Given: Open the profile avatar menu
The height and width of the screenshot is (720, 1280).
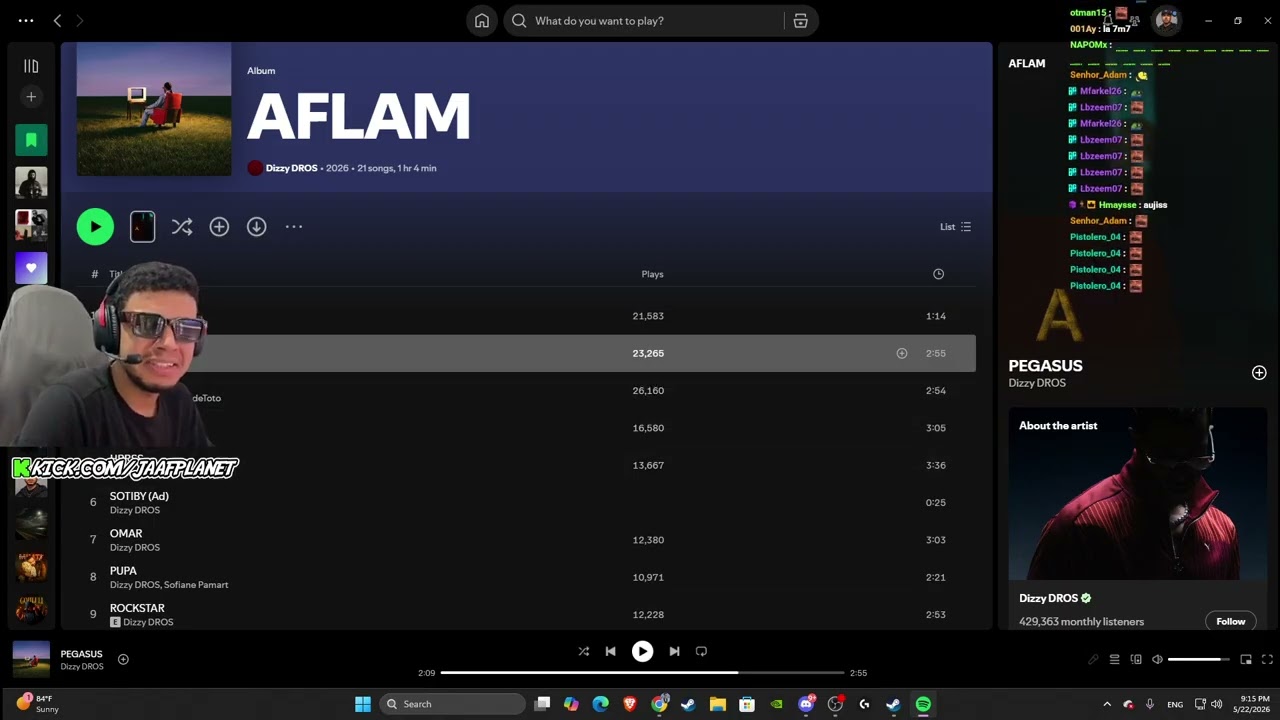Looking at the screenshot, I should click(1167, 20).
